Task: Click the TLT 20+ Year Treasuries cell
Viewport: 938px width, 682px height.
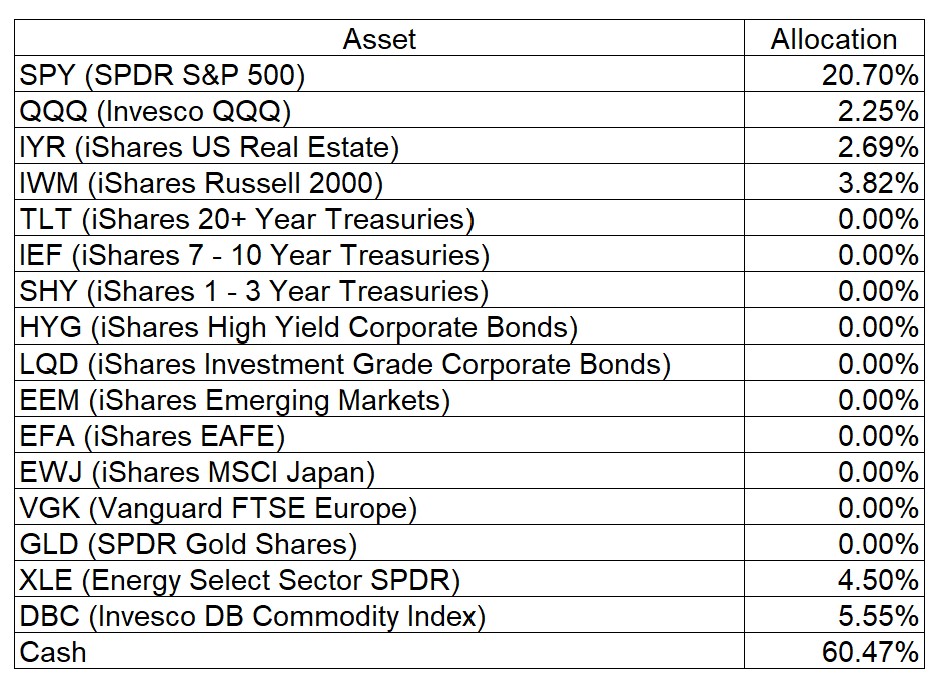Action: click(247, 219)
